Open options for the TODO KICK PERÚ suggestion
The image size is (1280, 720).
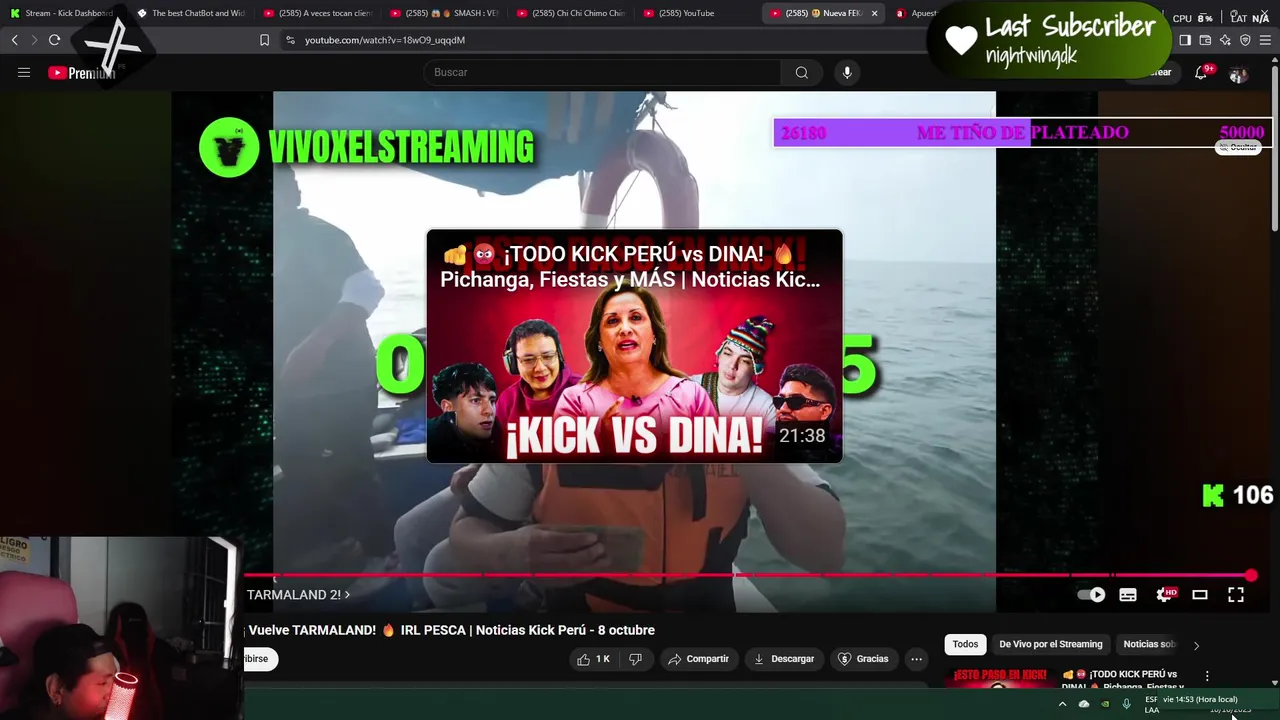(x=1207, y=676)
